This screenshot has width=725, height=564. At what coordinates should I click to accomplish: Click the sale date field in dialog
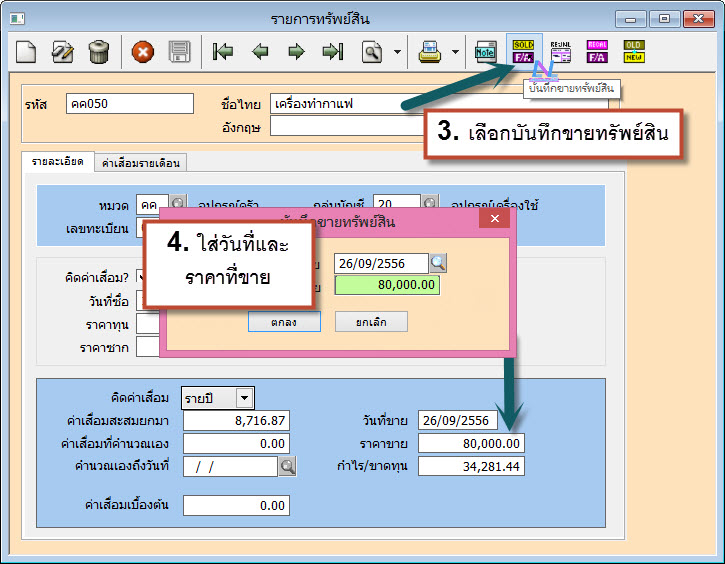click(381, 264)
